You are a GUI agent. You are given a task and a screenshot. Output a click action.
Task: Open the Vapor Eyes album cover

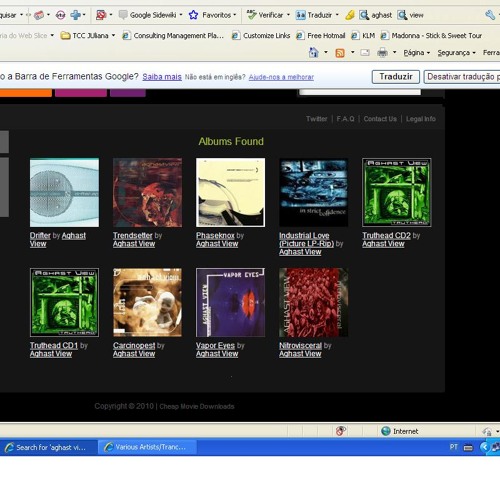pyautogui.click(x=231, y=302)
